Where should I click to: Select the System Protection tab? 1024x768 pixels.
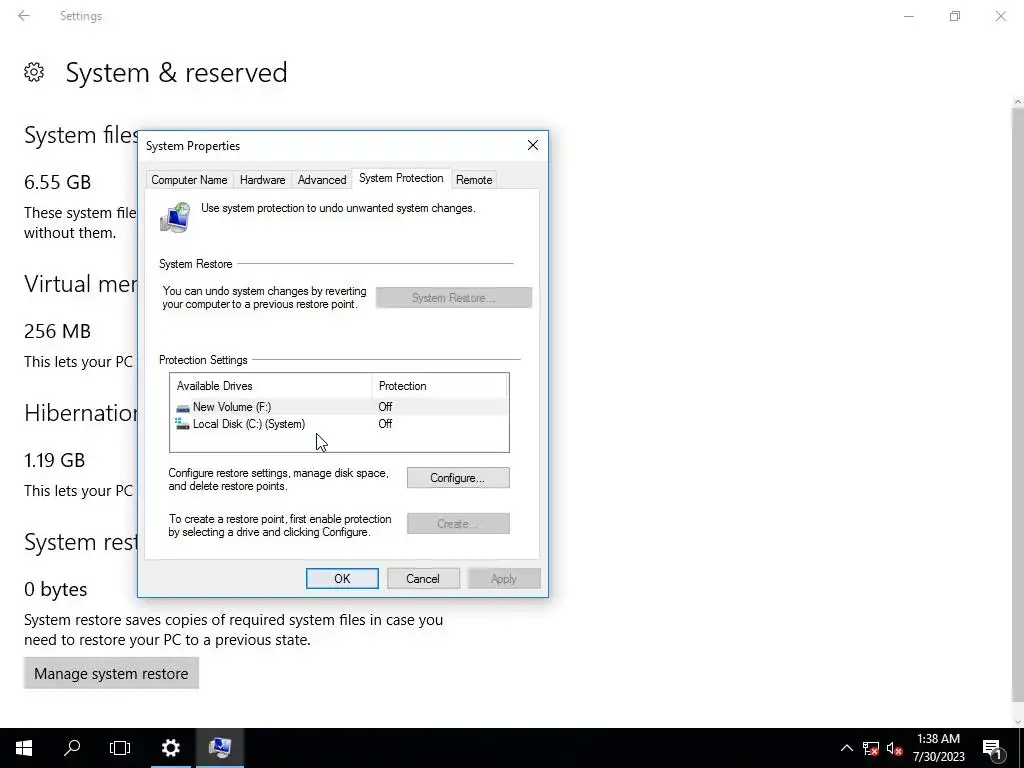(x=401, y=178)
